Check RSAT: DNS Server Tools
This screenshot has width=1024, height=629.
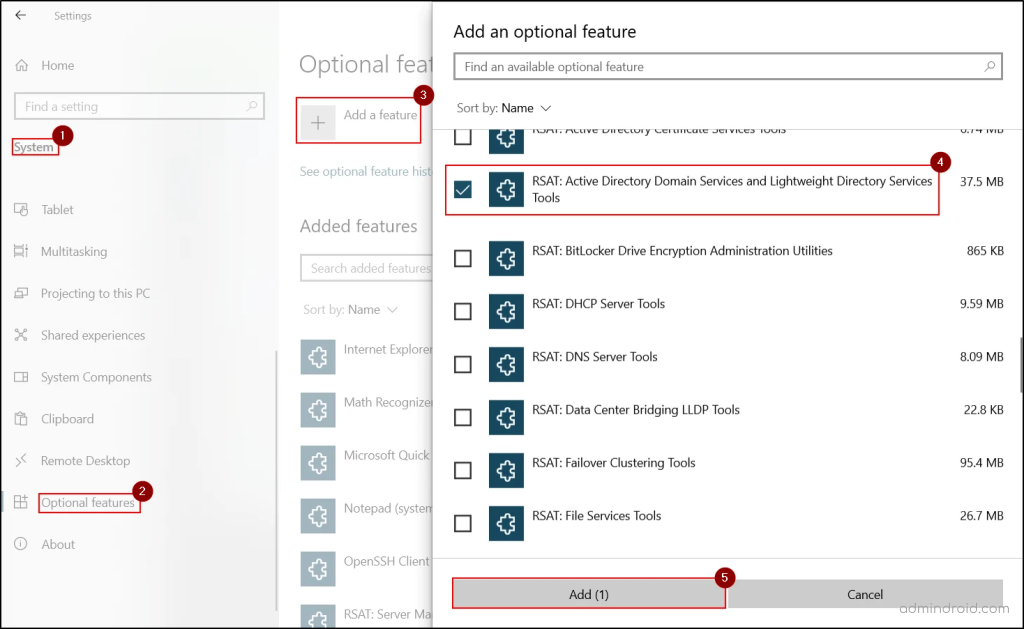pos(463,364)
